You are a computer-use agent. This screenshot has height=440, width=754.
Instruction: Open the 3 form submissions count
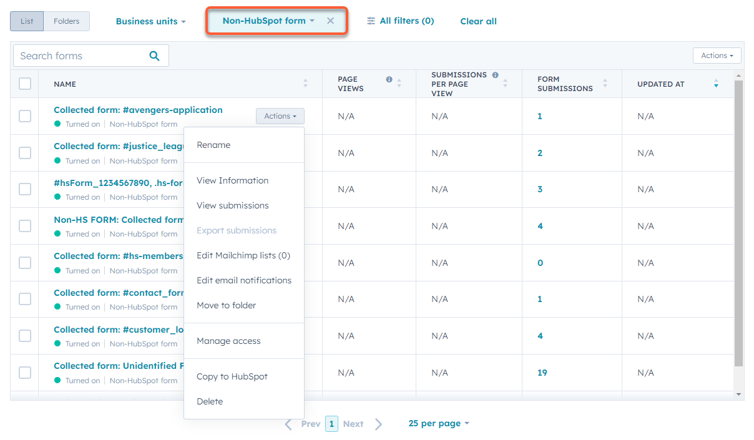point(540,189)
